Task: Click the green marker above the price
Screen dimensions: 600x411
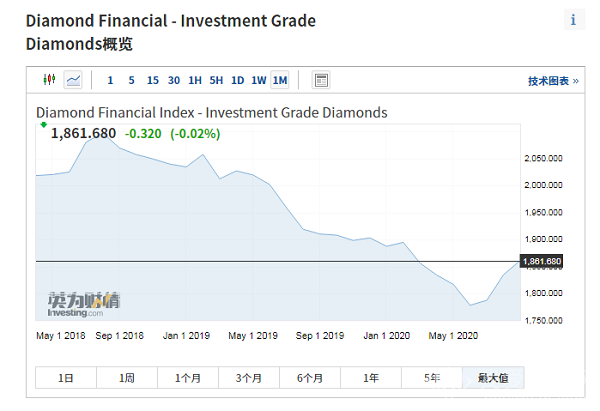Action: (x=43, y=125)
